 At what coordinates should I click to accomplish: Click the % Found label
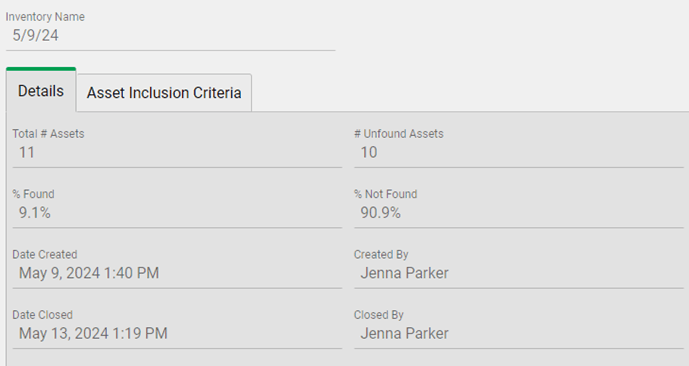(33, 194)
